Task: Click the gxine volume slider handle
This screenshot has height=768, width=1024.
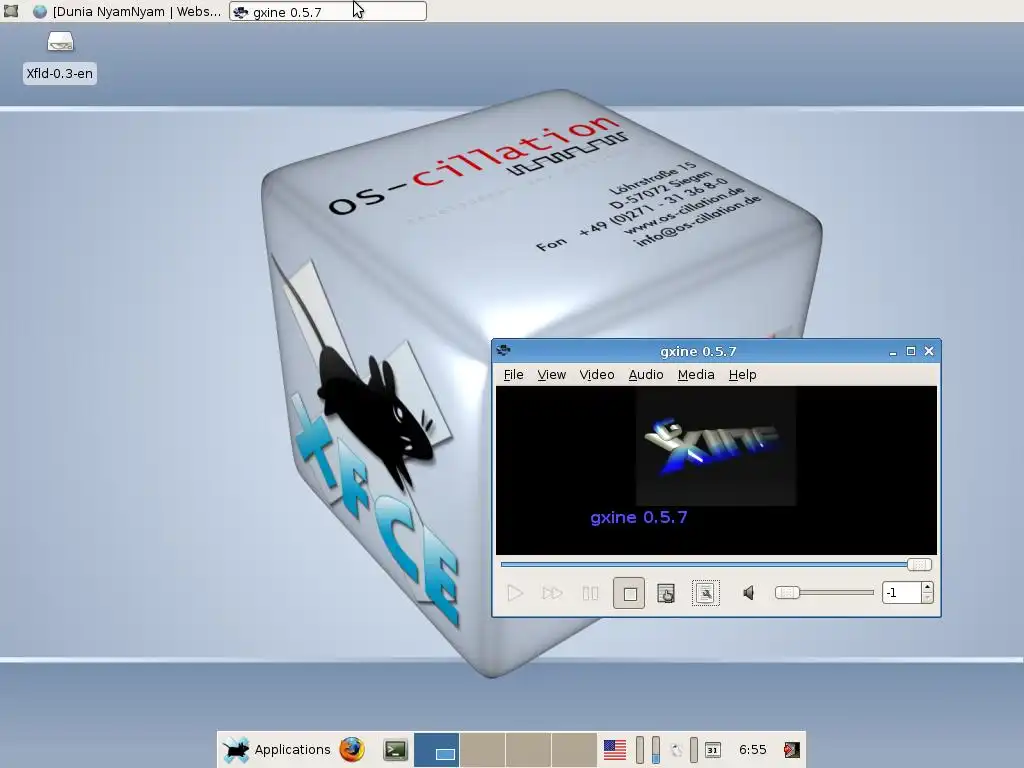Action: pyautogui.click(x=787, y=592)
